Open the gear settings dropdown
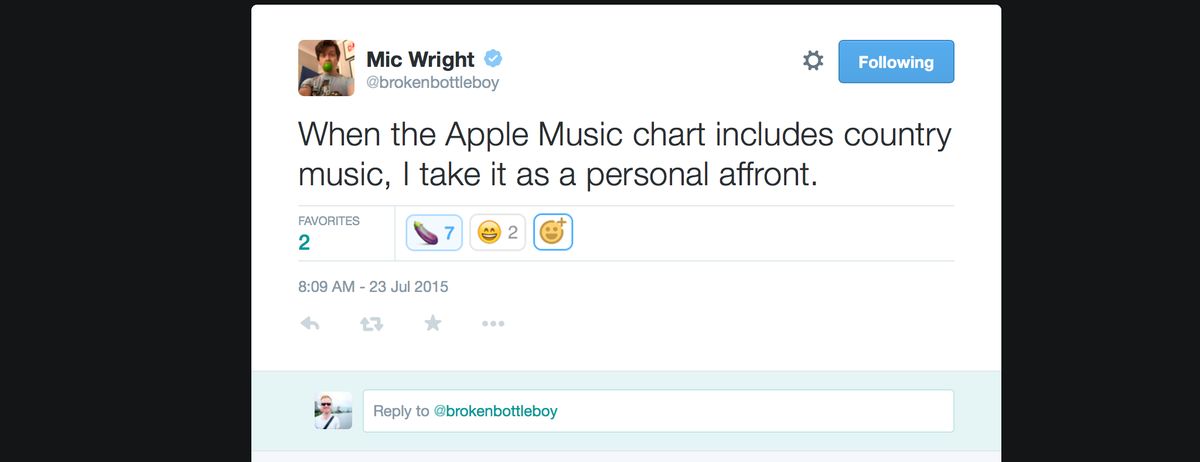Viewport: 1200px width, 462px height. tap(813, 61)
